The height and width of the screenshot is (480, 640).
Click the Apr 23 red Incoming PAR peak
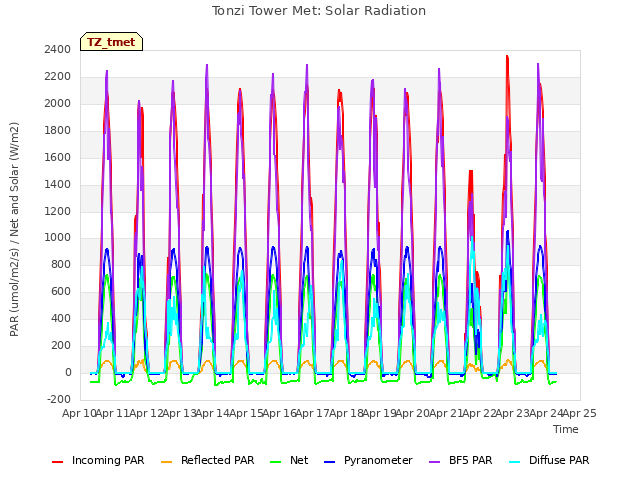tap(507, 57)
